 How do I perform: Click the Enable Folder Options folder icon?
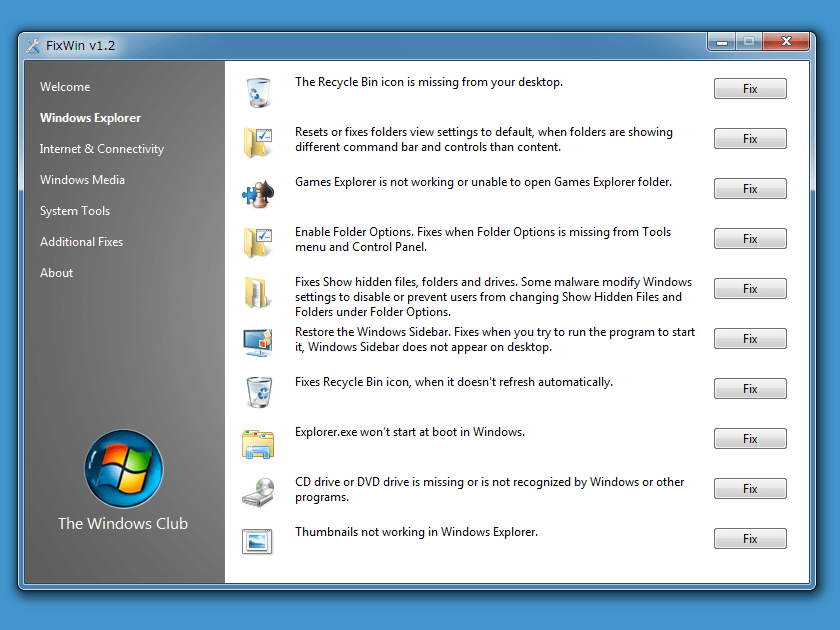(x=258, y=243)
